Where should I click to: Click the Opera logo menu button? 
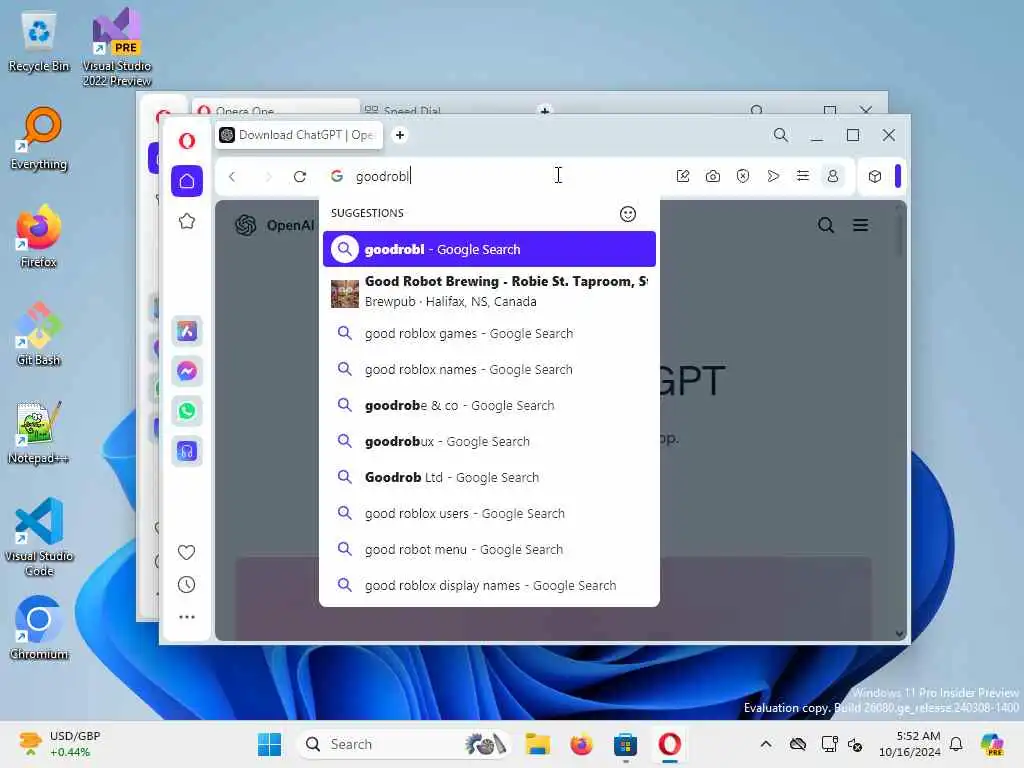coord(187,140)
